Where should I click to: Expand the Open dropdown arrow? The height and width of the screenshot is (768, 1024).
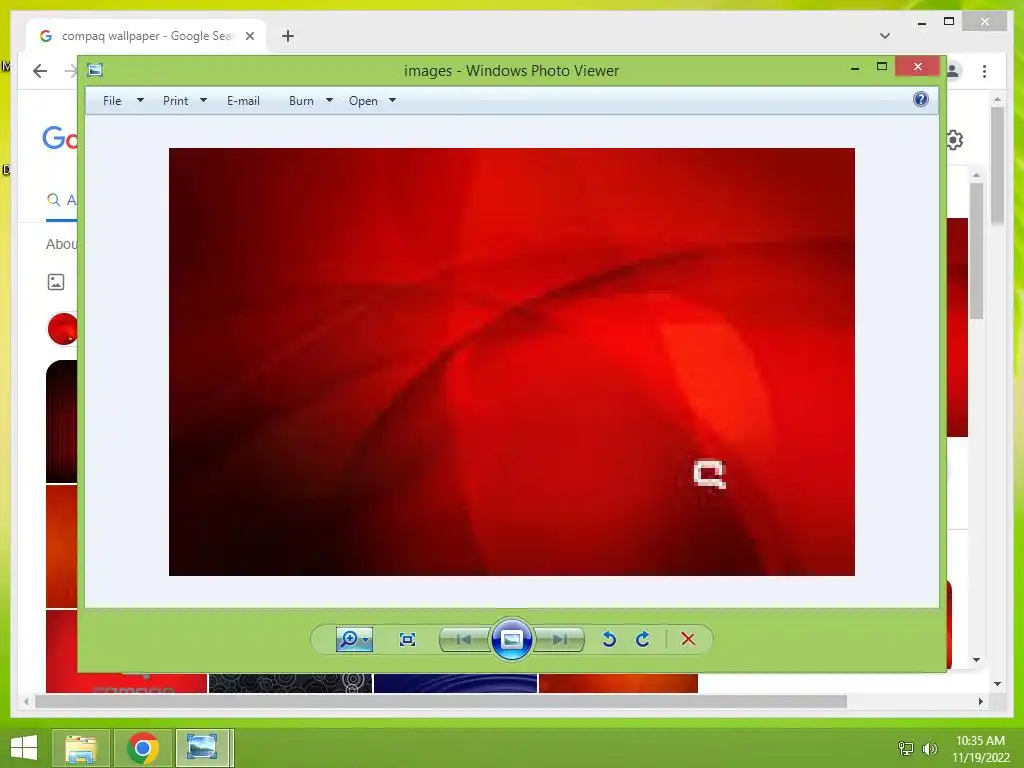(x=392, y=100)
